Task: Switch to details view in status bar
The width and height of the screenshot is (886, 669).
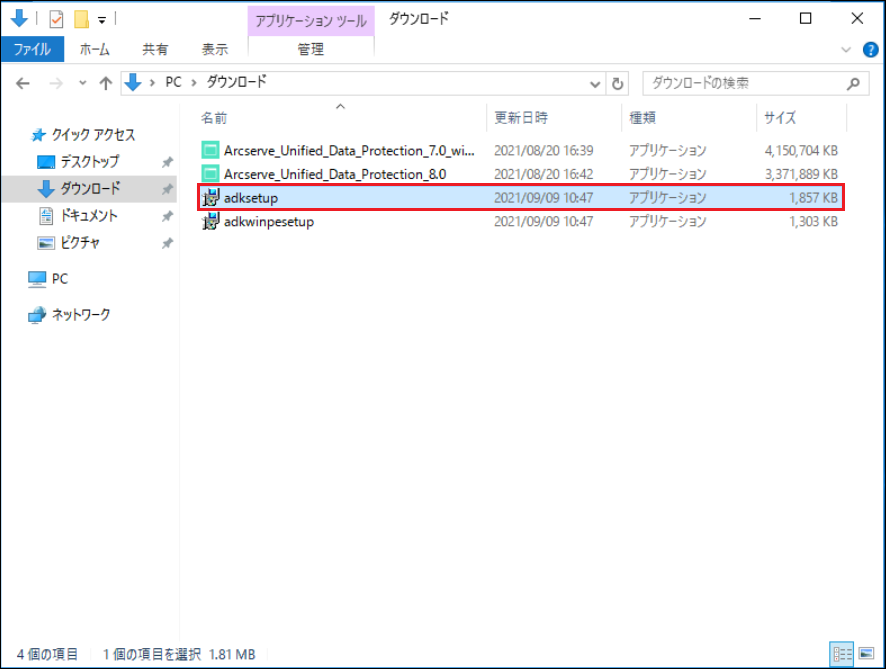Action: [842, 654]
